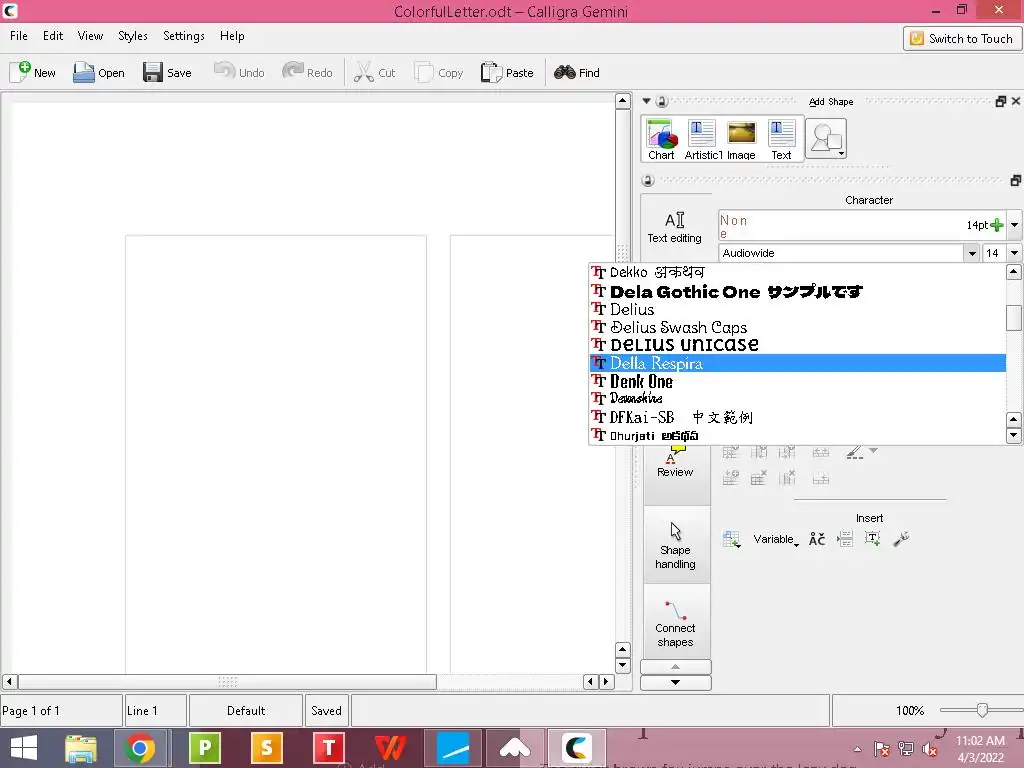Toggle the Add Shape docker lock icon
The width and height of the screenshot is (1024, 768).
pos(662,101)
